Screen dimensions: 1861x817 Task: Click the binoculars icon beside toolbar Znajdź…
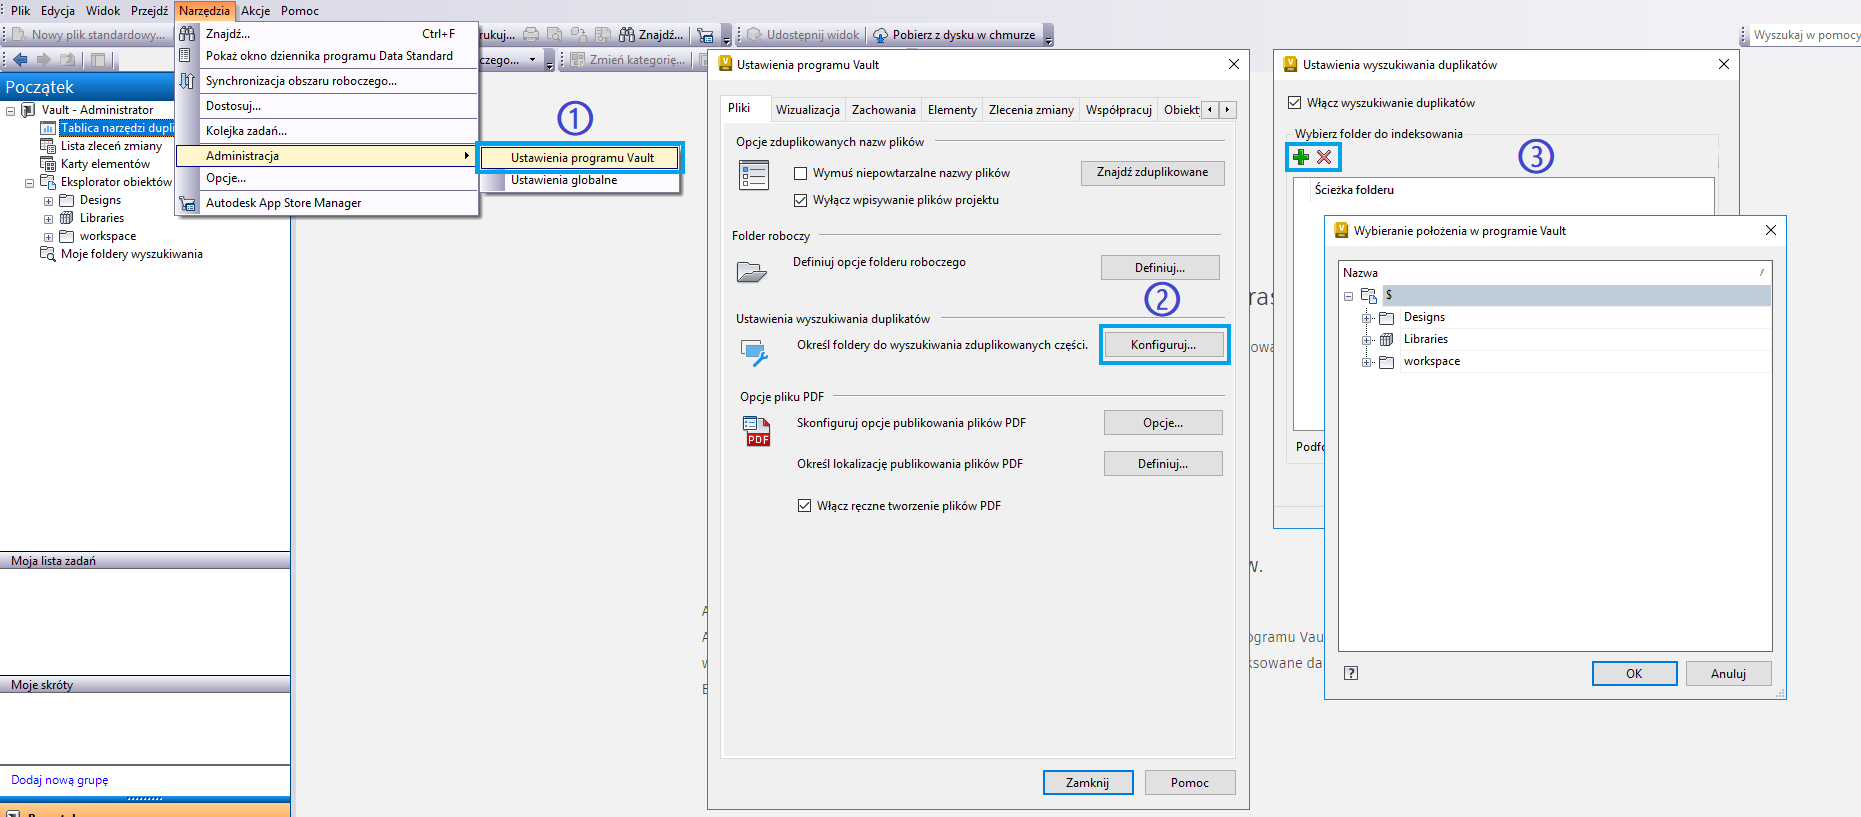click(627, 35)
